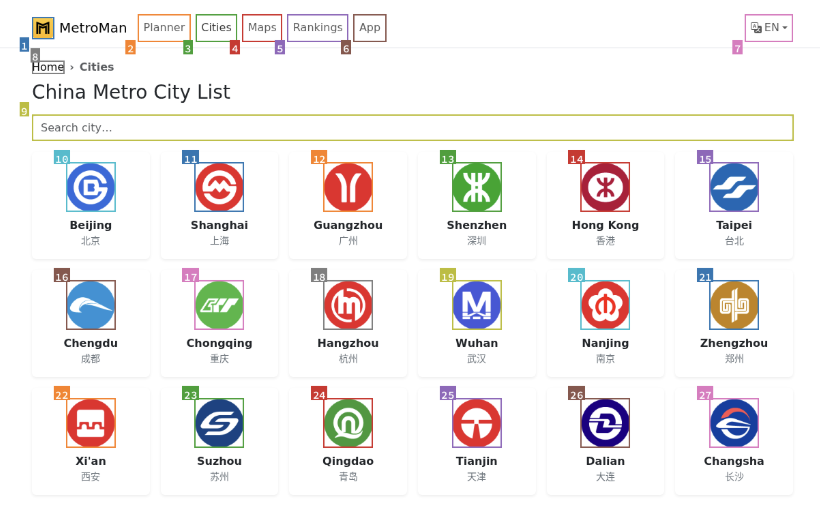Click the Beijing subway logo icon
Screen dimensions: 820x506
(91, 187)
